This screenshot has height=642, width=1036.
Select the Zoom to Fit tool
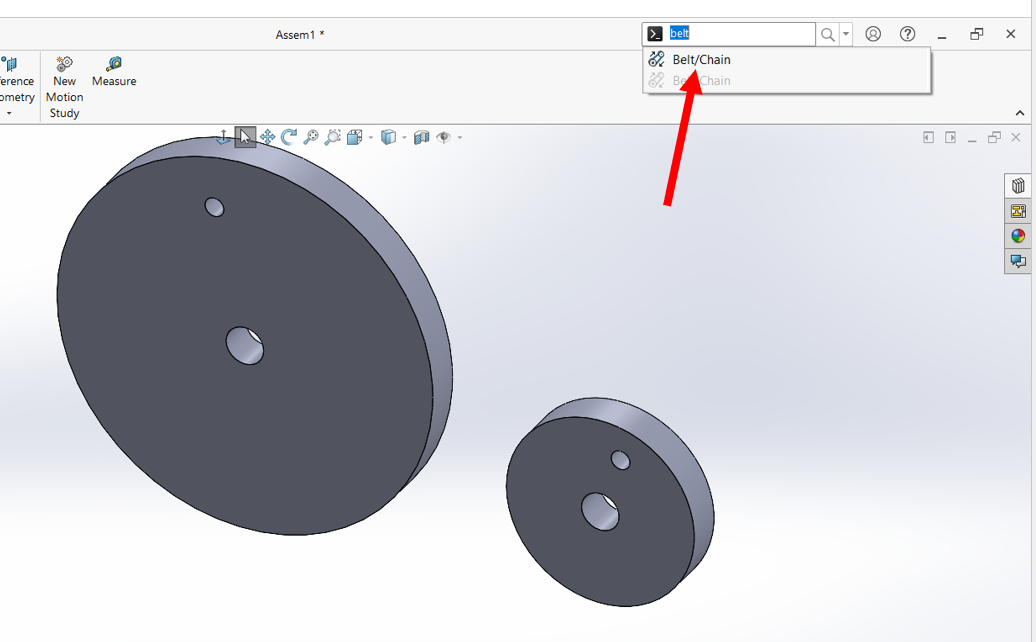coord(311,136)
